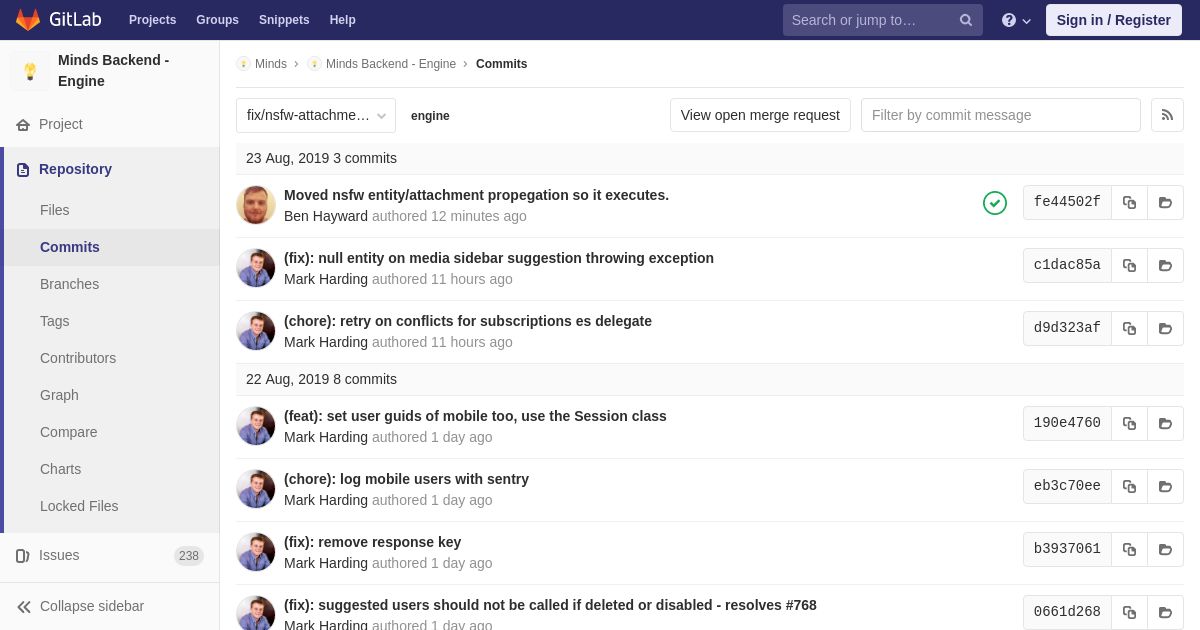Image resolution: width=1200 pixels, height=630 pixels.
Task: Copy commit SHA fe44502f
Action: [x=1129, y=202]
